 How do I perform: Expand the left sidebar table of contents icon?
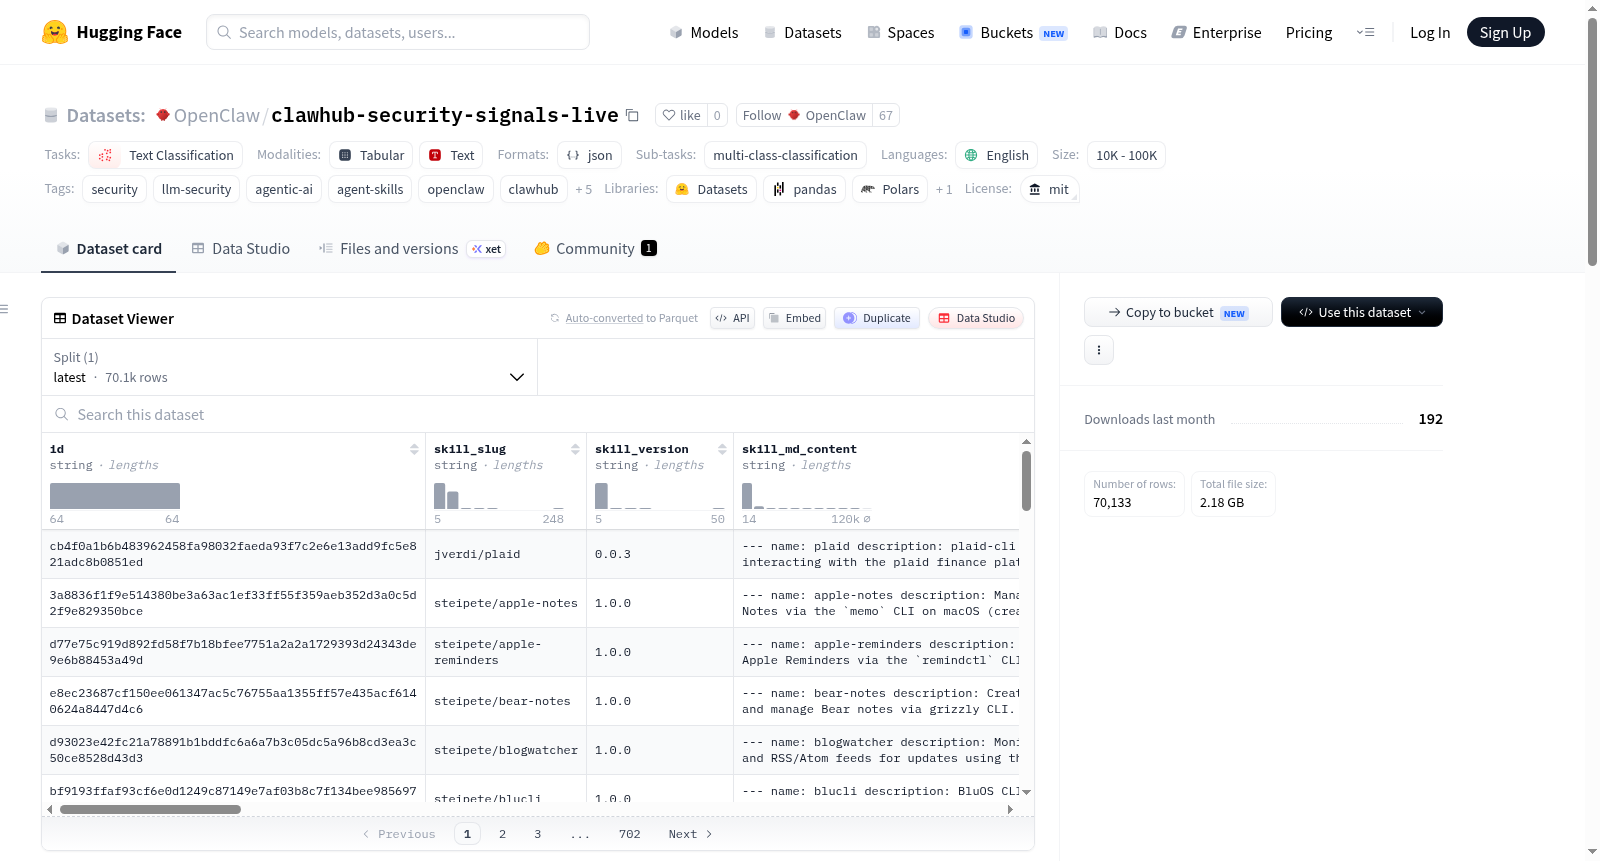4,309
